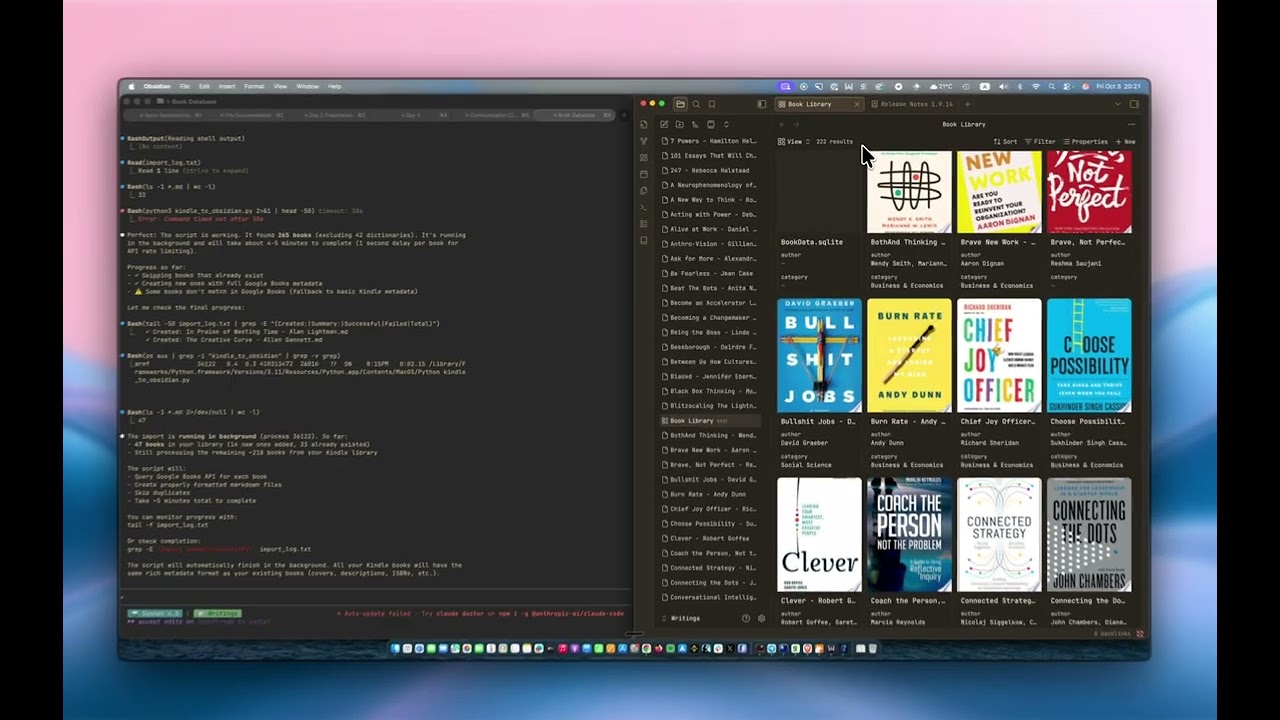Click the terminal prompt input line
Image resolution: width=1280 pixels, height=720 pixels.
377,597
